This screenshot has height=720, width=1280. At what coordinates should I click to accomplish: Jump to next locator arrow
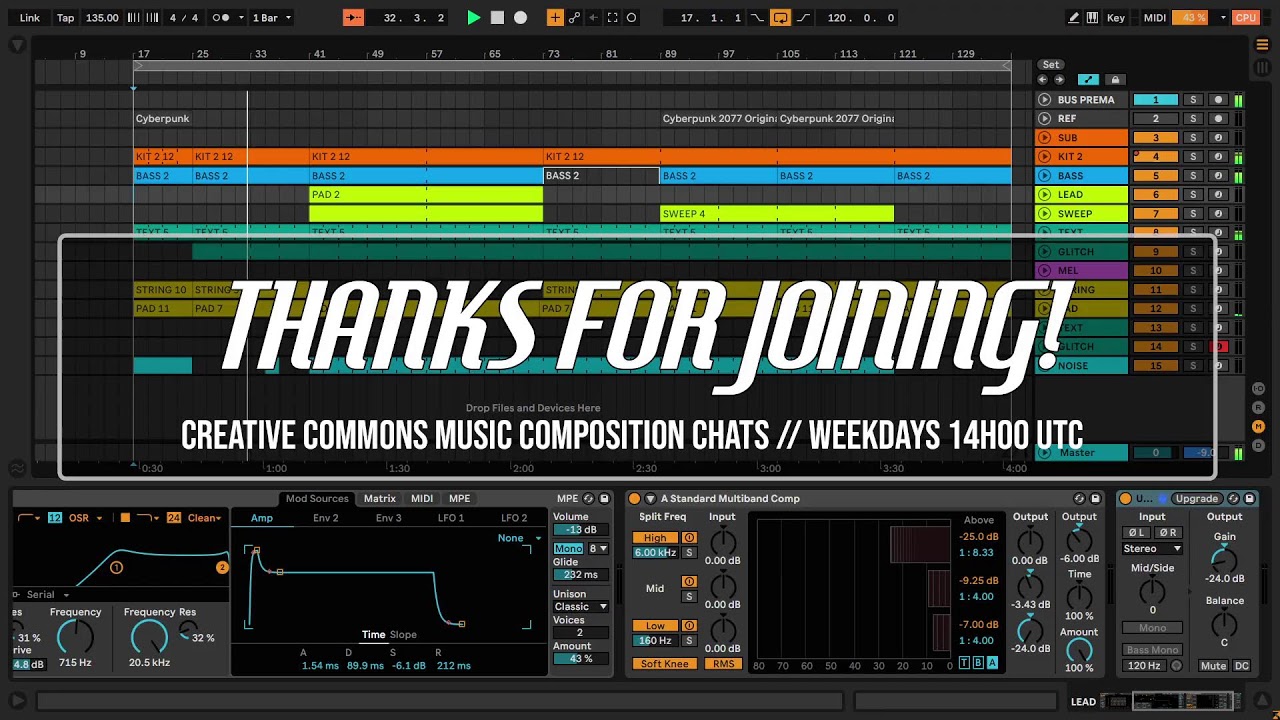(x=1059, y=80)
